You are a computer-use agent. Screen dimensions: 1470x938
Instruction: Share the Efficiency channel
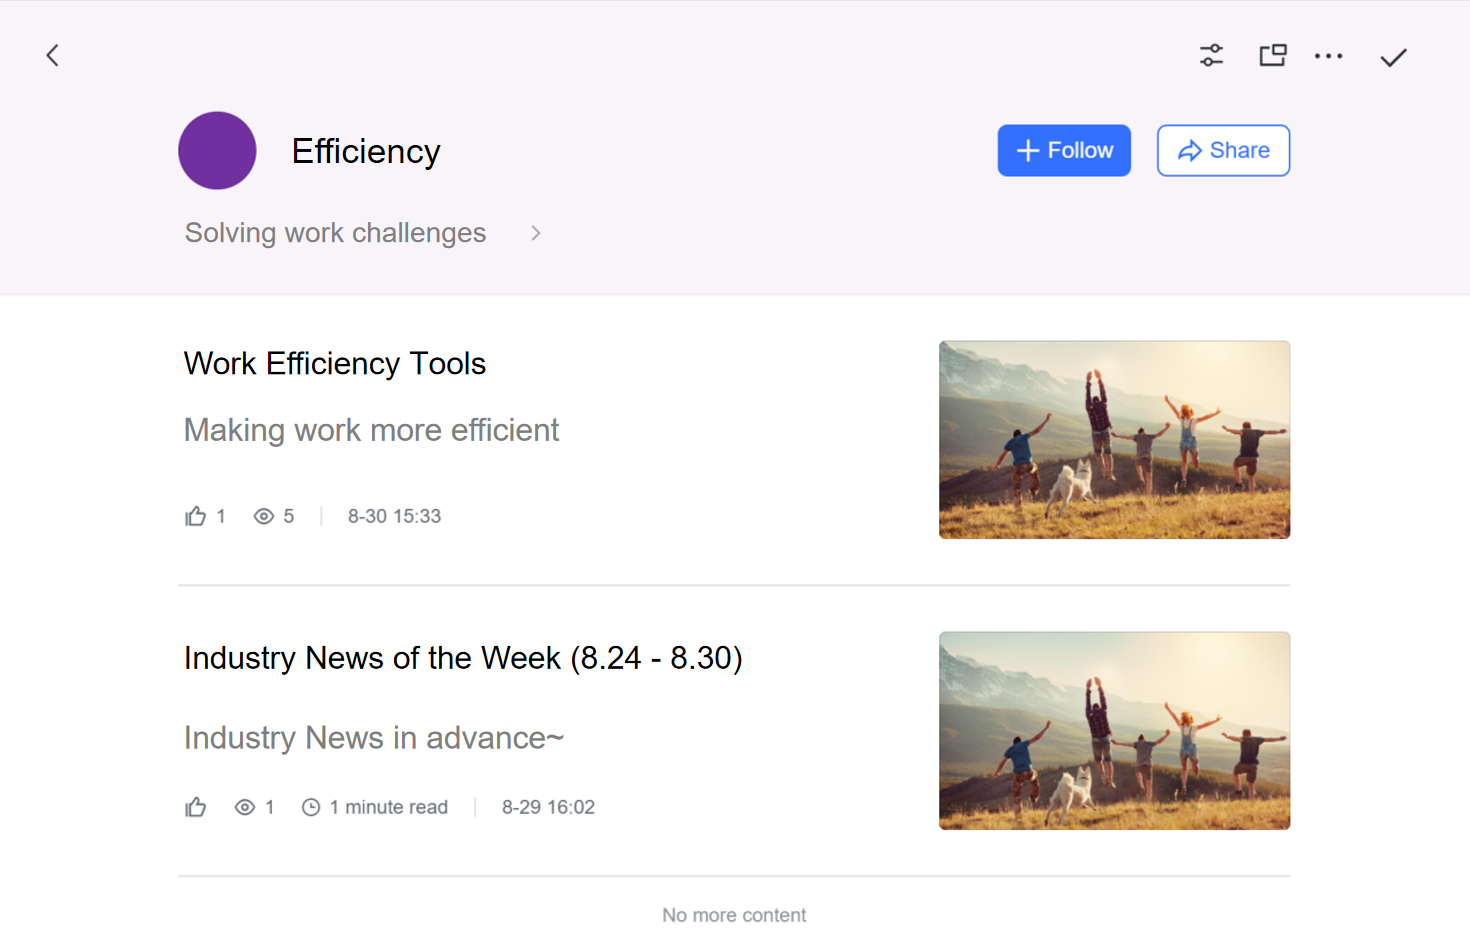[1223, 150]
